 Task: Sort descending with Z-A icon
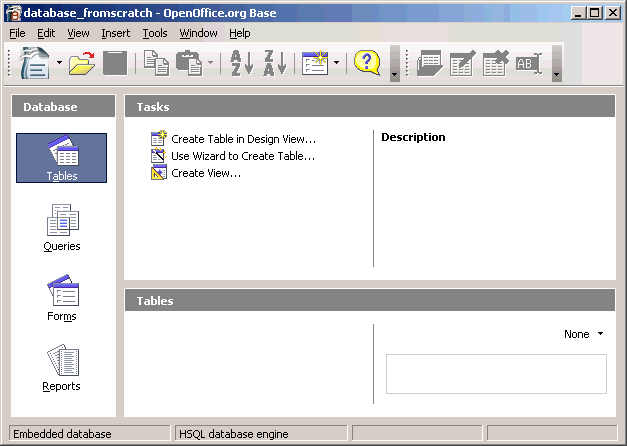pyautogui.click(x=275, y=63)
